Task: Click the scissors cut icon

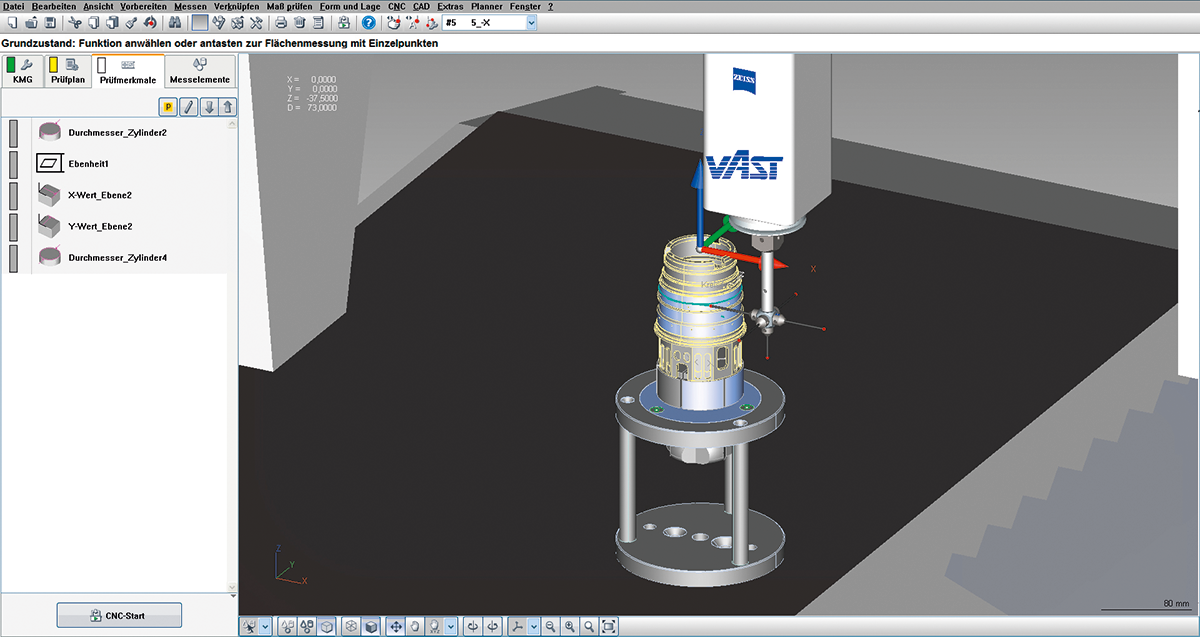Action: click(x=74, y=22)
